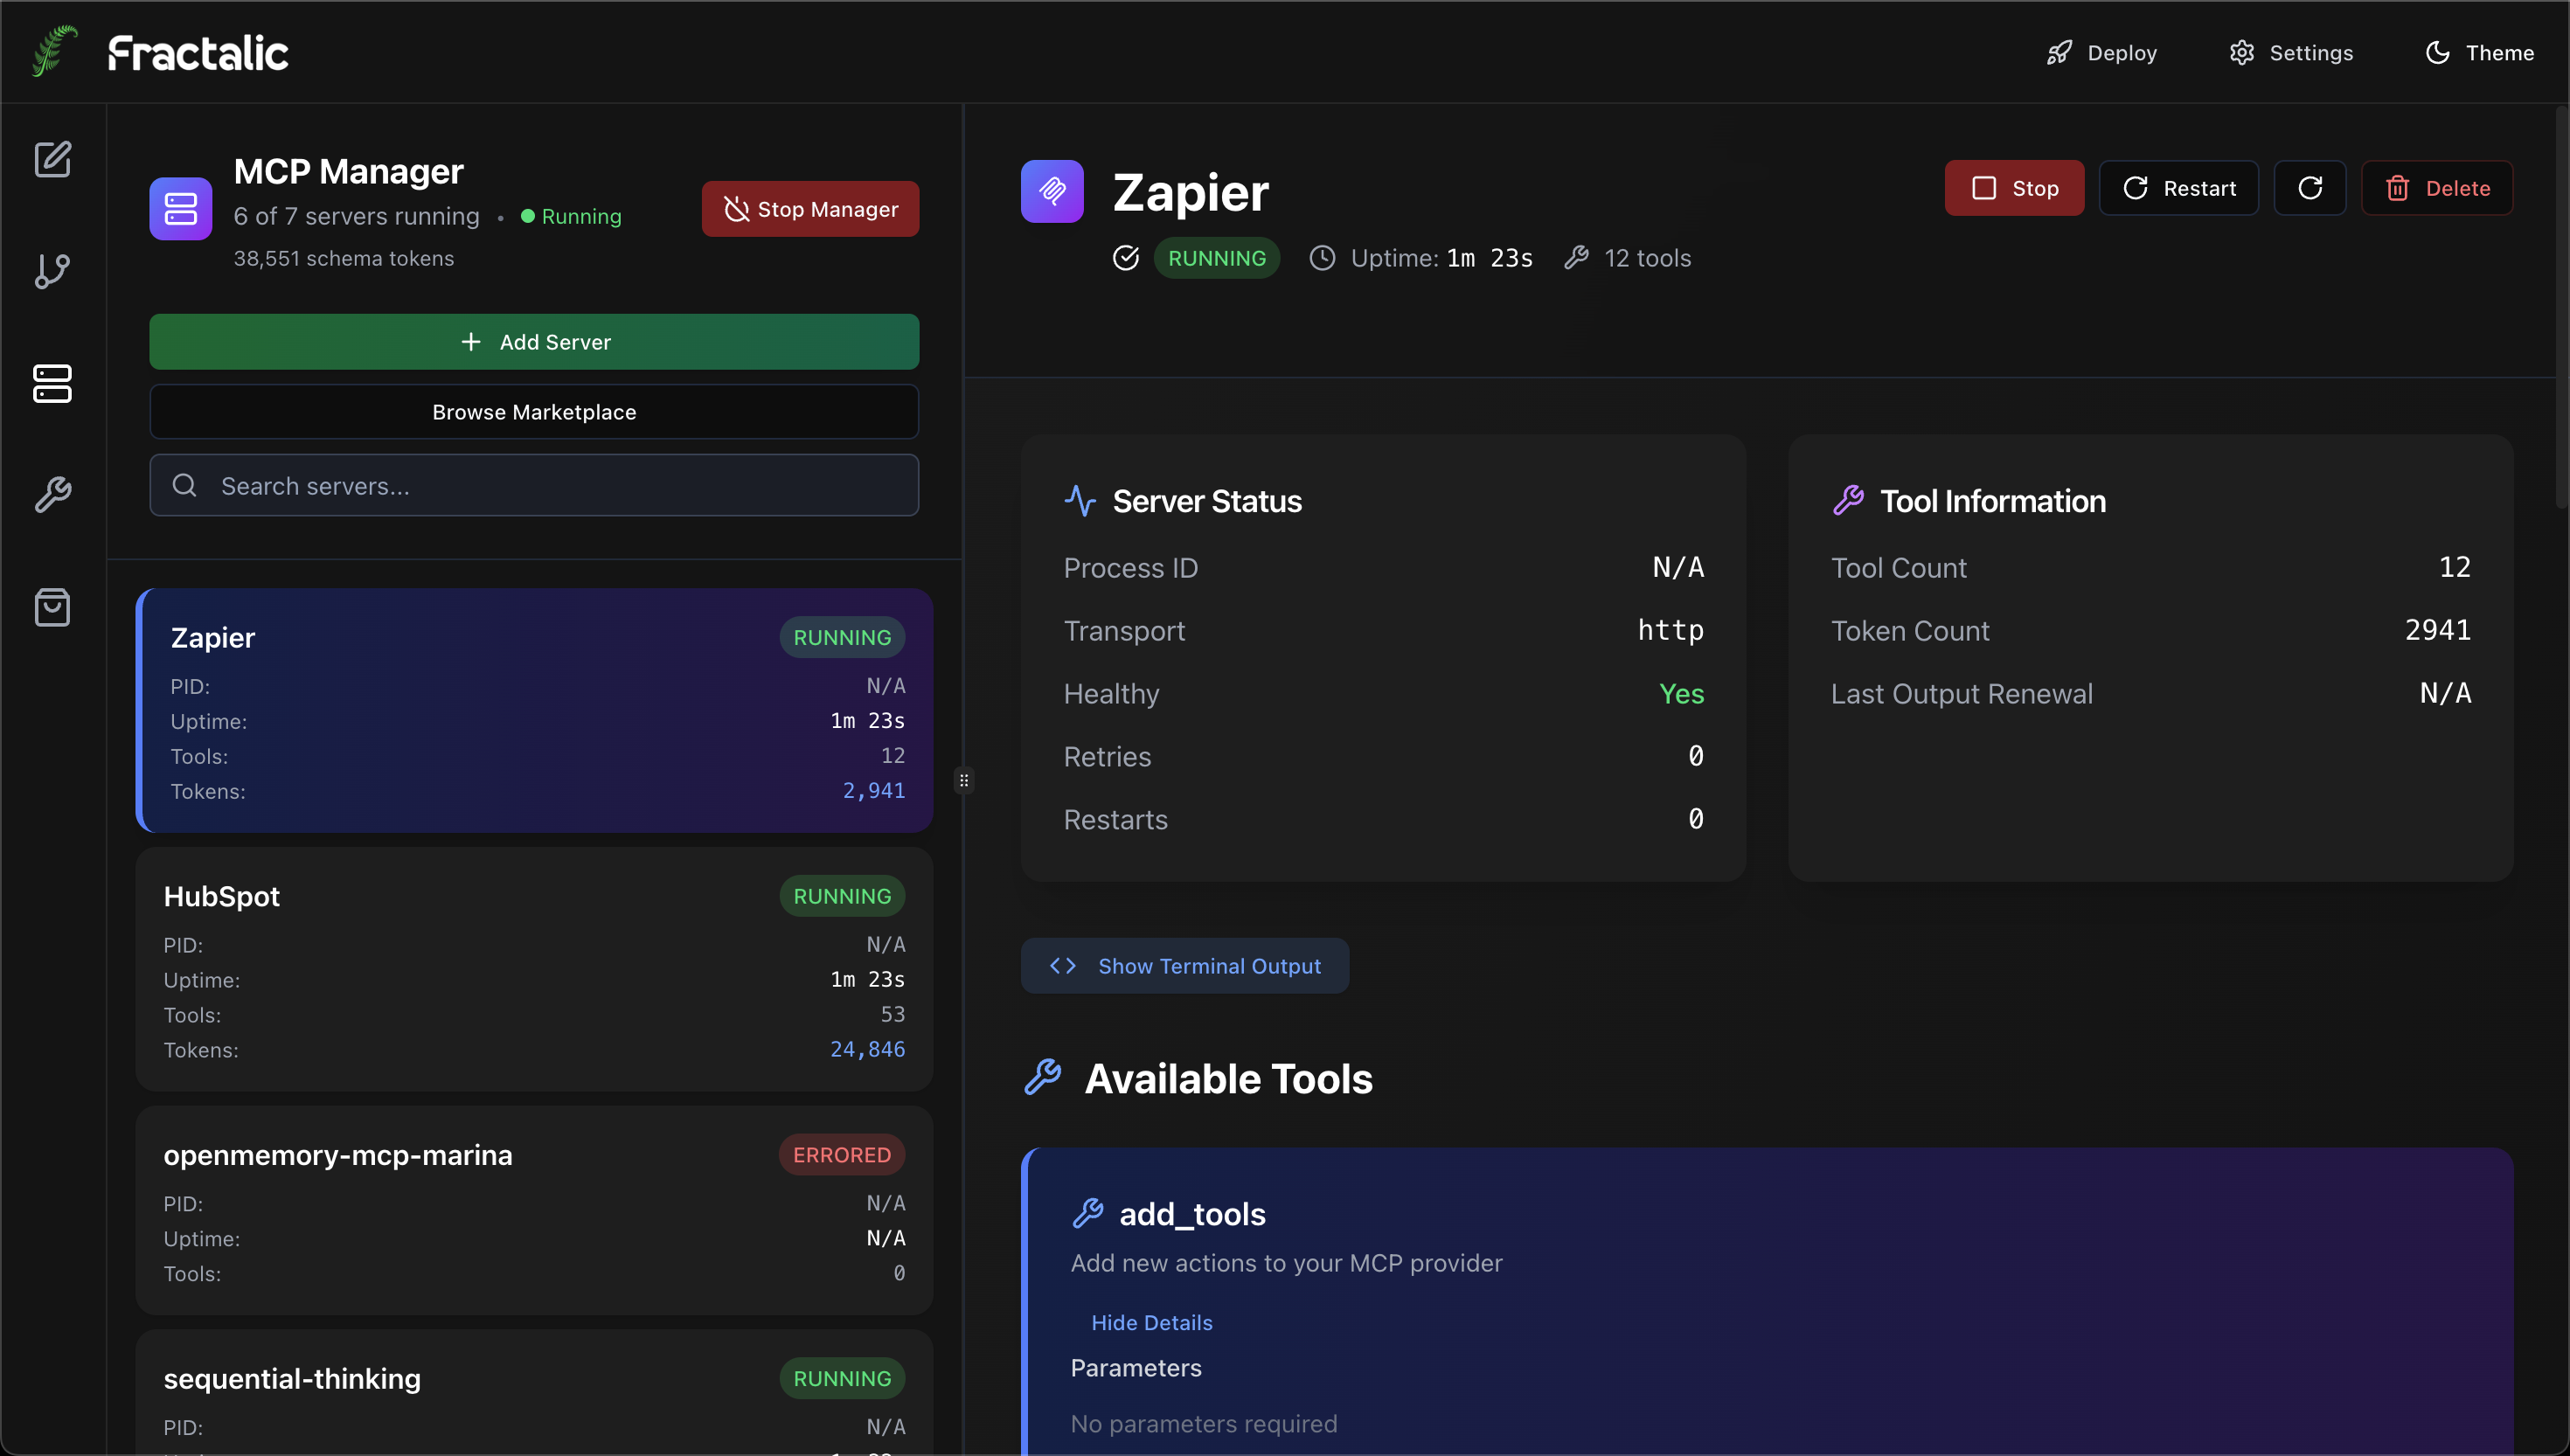Screen dimensions: 2570x1456
Task: Click the Fractalic fern logo
Action: 54,51
